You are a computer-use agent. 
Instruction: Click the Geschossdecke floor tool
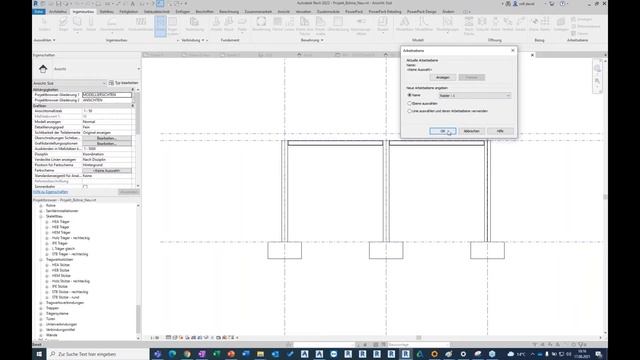tap(111, 24)
